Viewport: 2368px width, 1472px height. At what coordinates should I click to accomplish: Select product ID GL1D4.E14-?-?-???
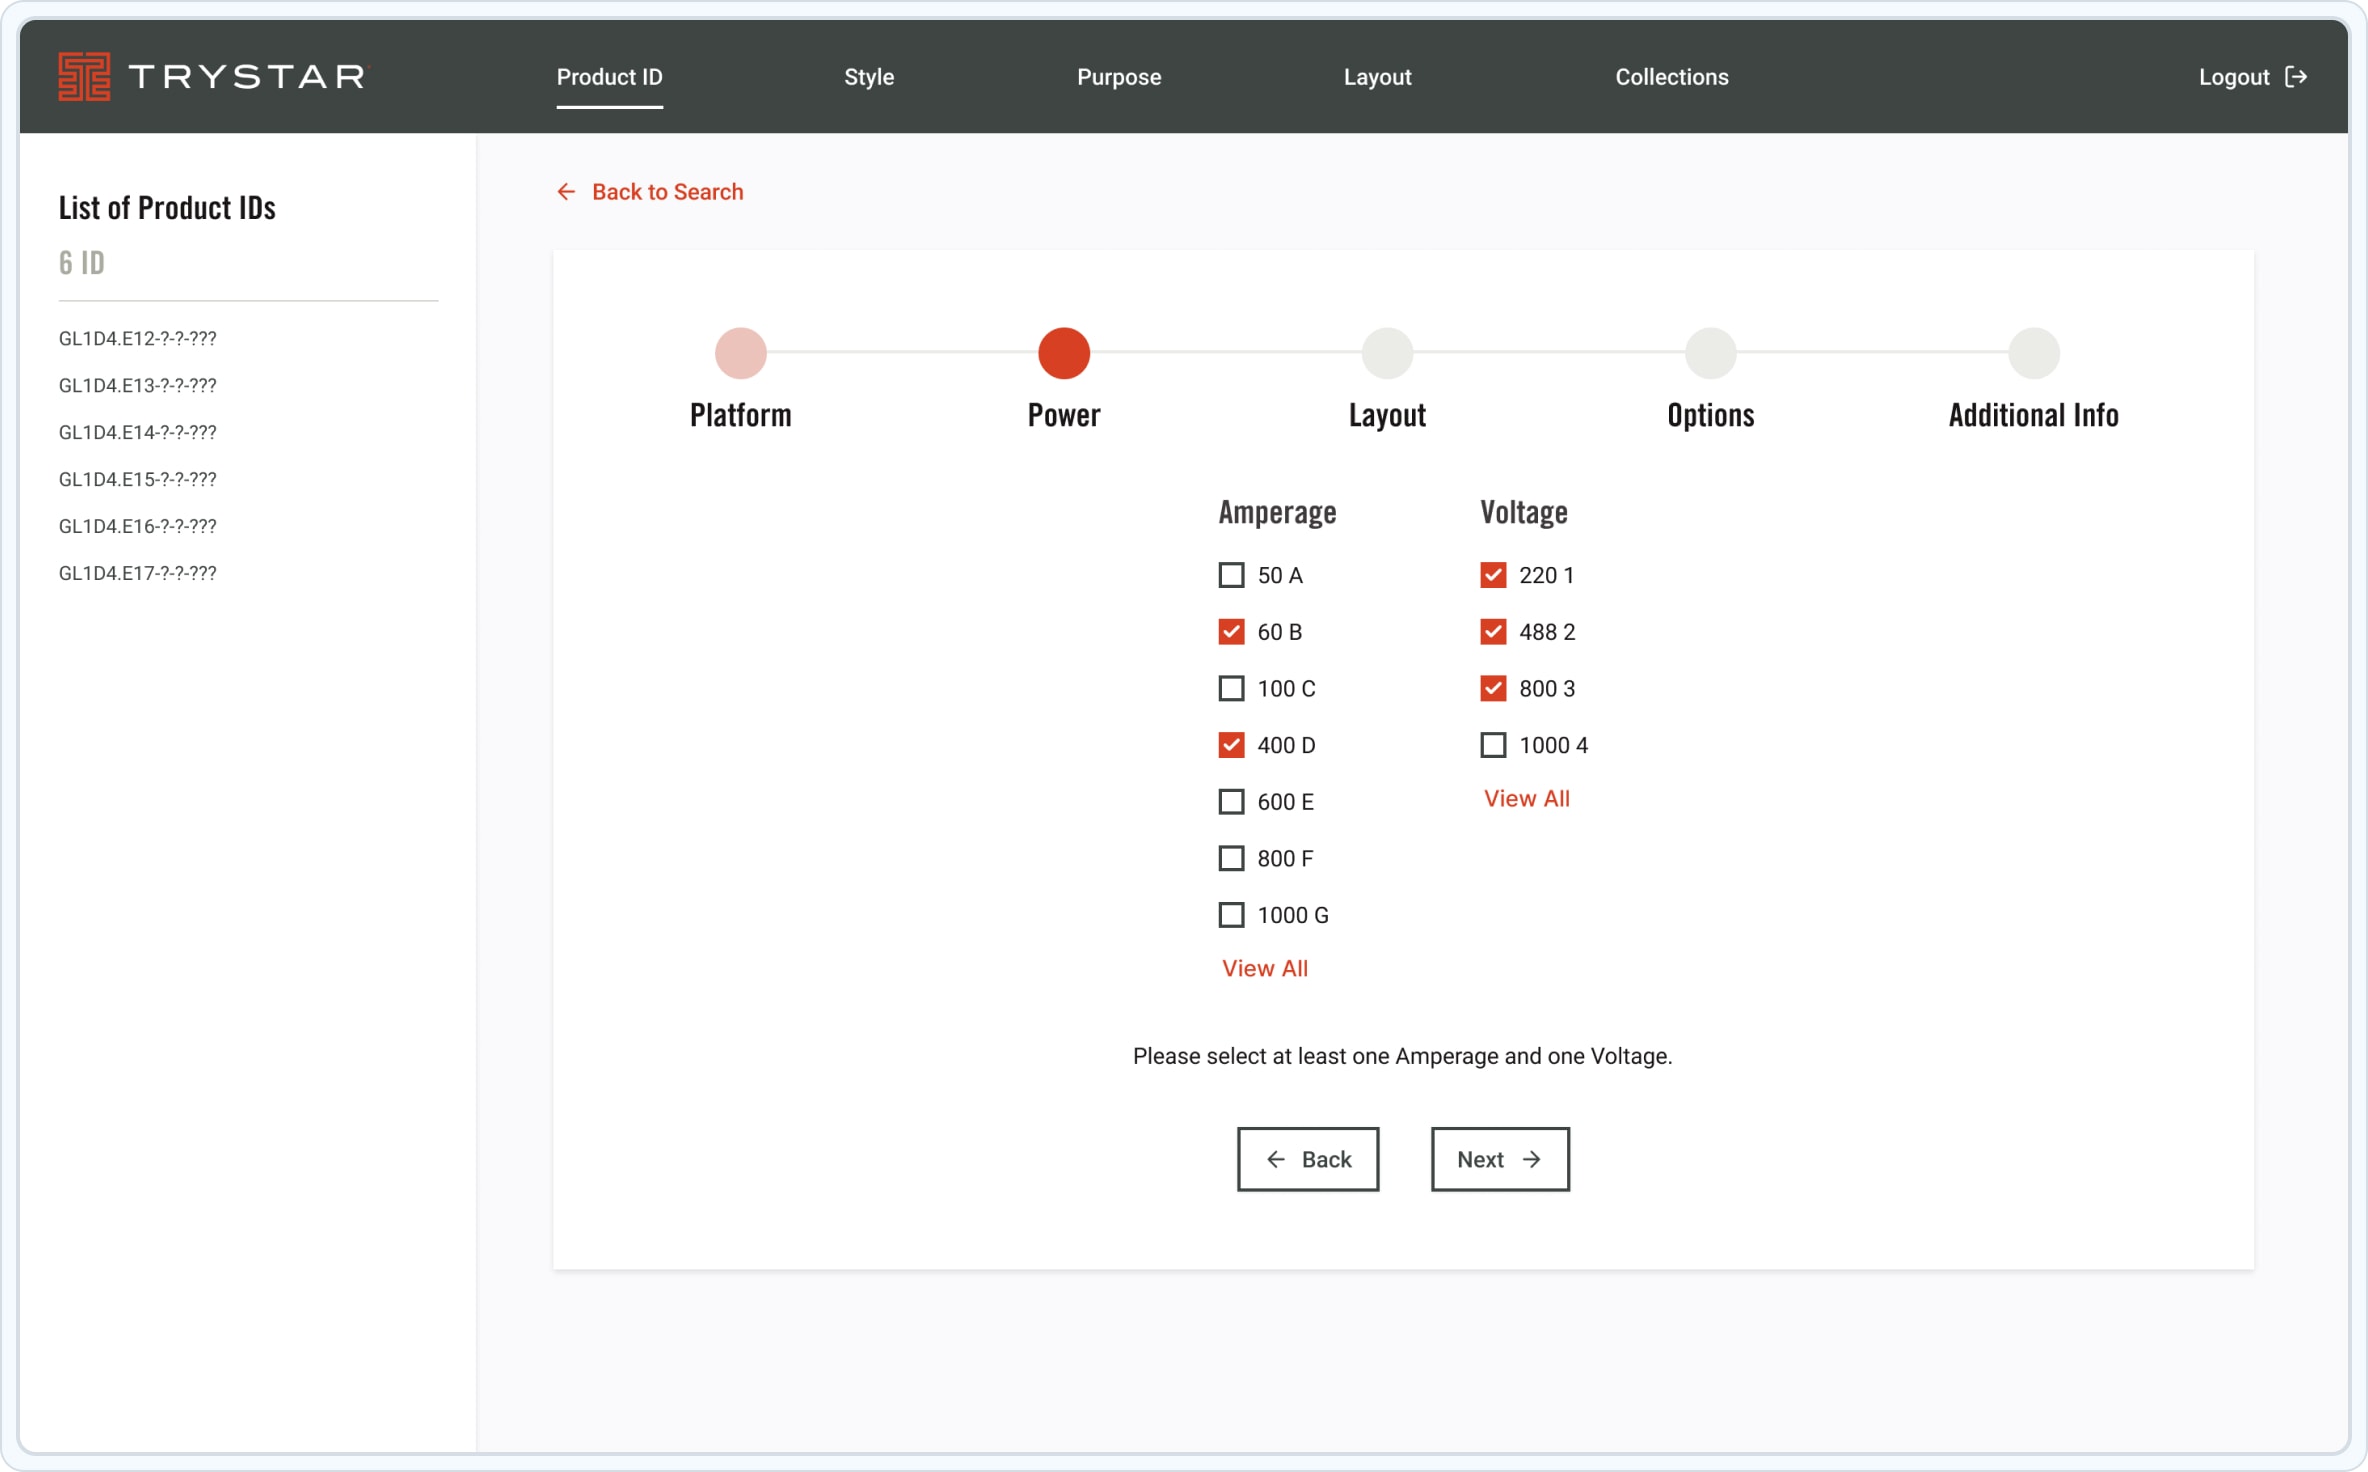coord(137,432)
